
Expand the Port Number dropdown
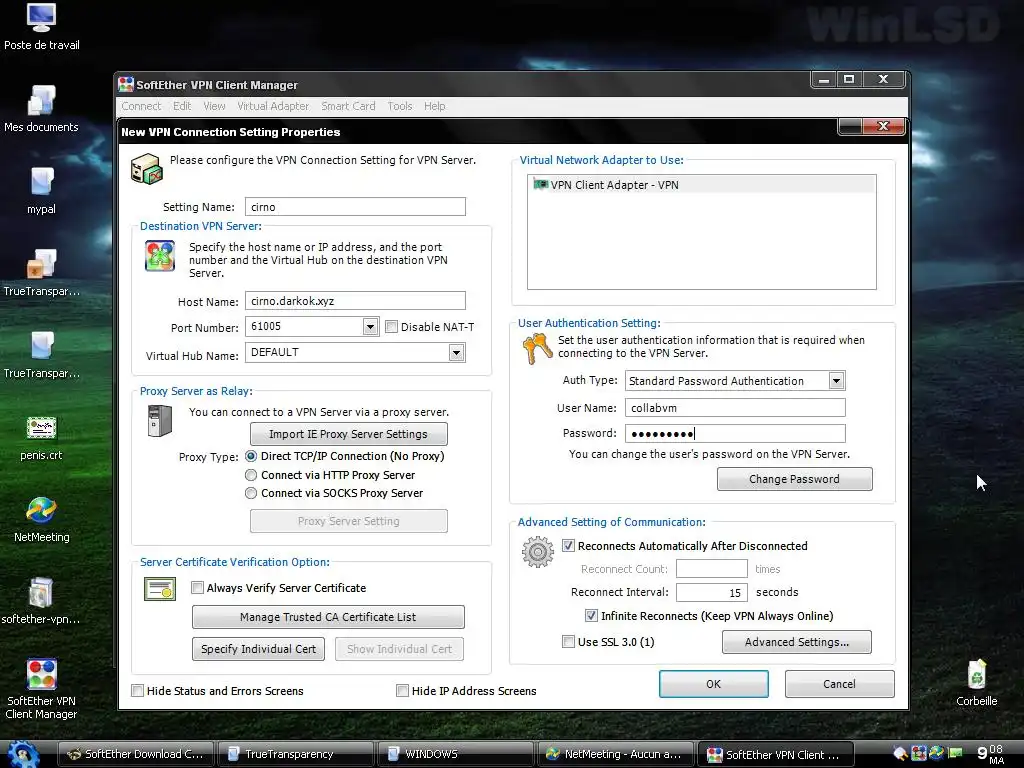(x=370, y=327)
